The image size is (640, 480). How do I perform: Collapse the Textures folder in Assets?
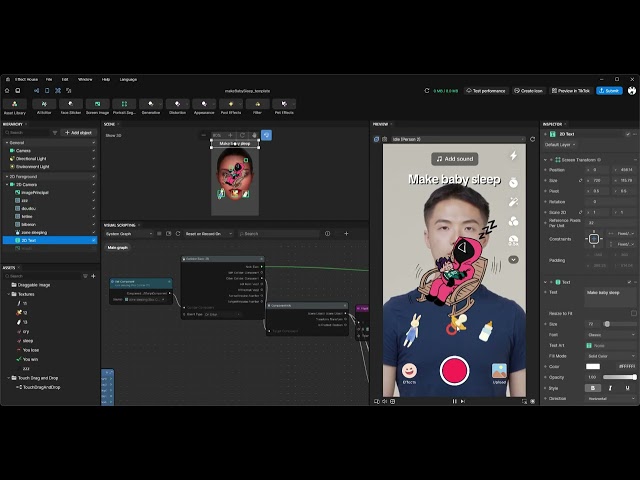click(9, 294)
